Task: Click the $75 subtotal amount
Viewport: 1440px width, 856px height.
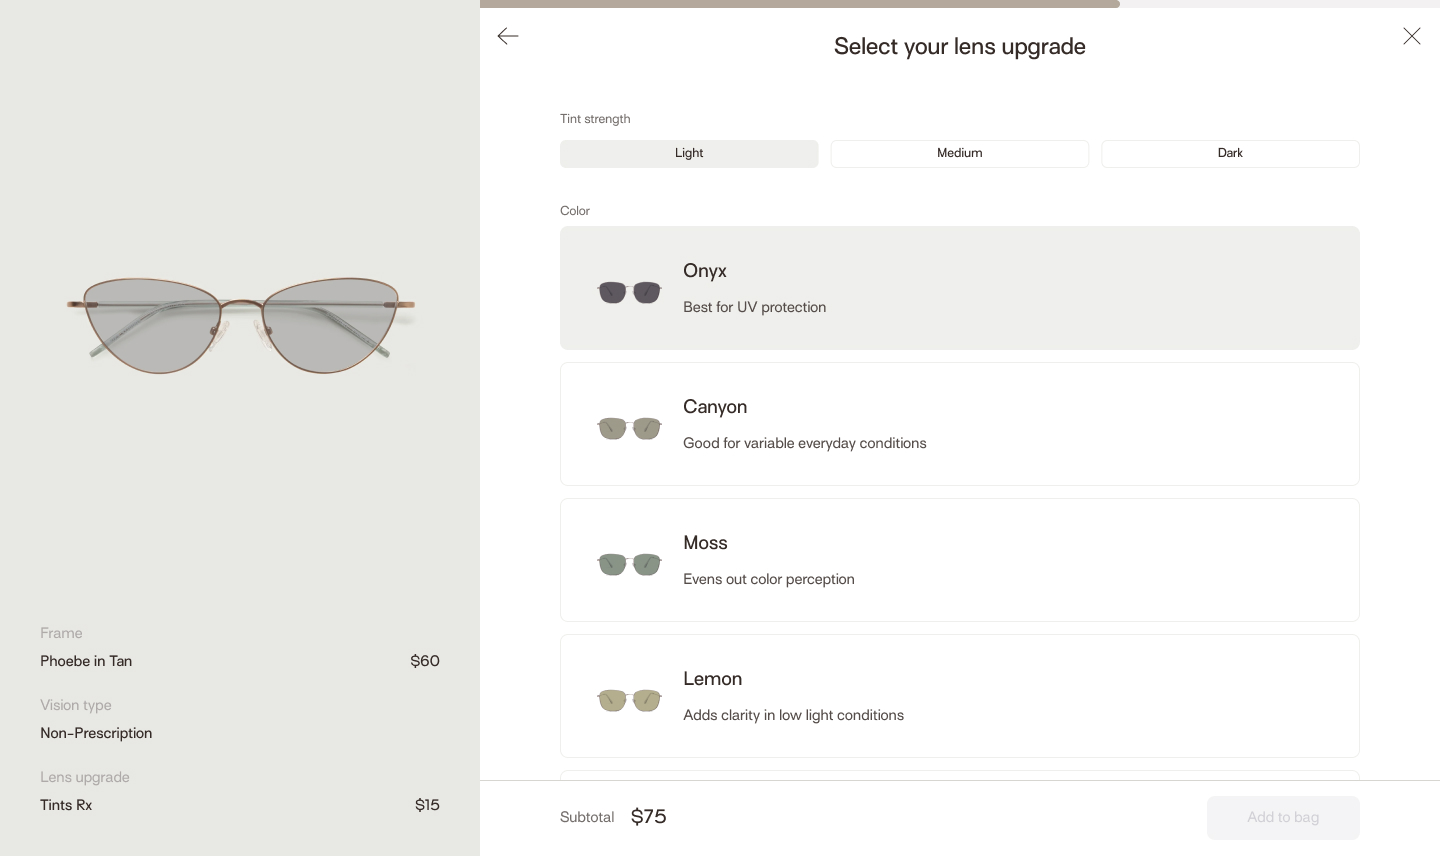Action: [649, 817]
